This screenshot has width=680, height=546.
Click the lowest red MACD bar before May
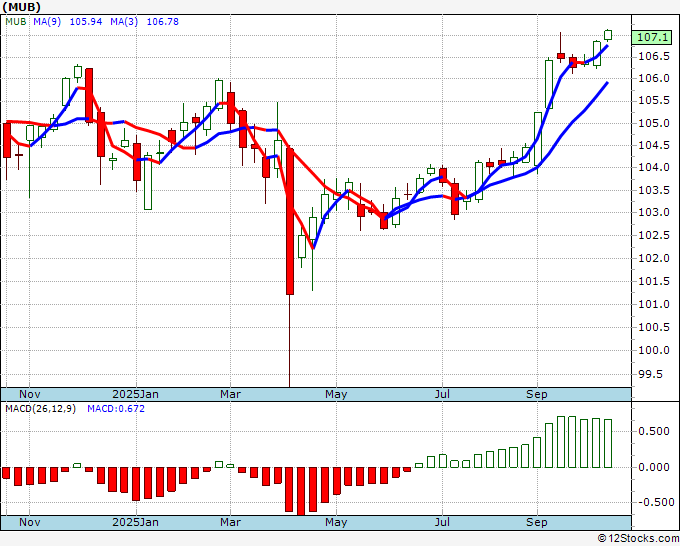tap(301, 491)
